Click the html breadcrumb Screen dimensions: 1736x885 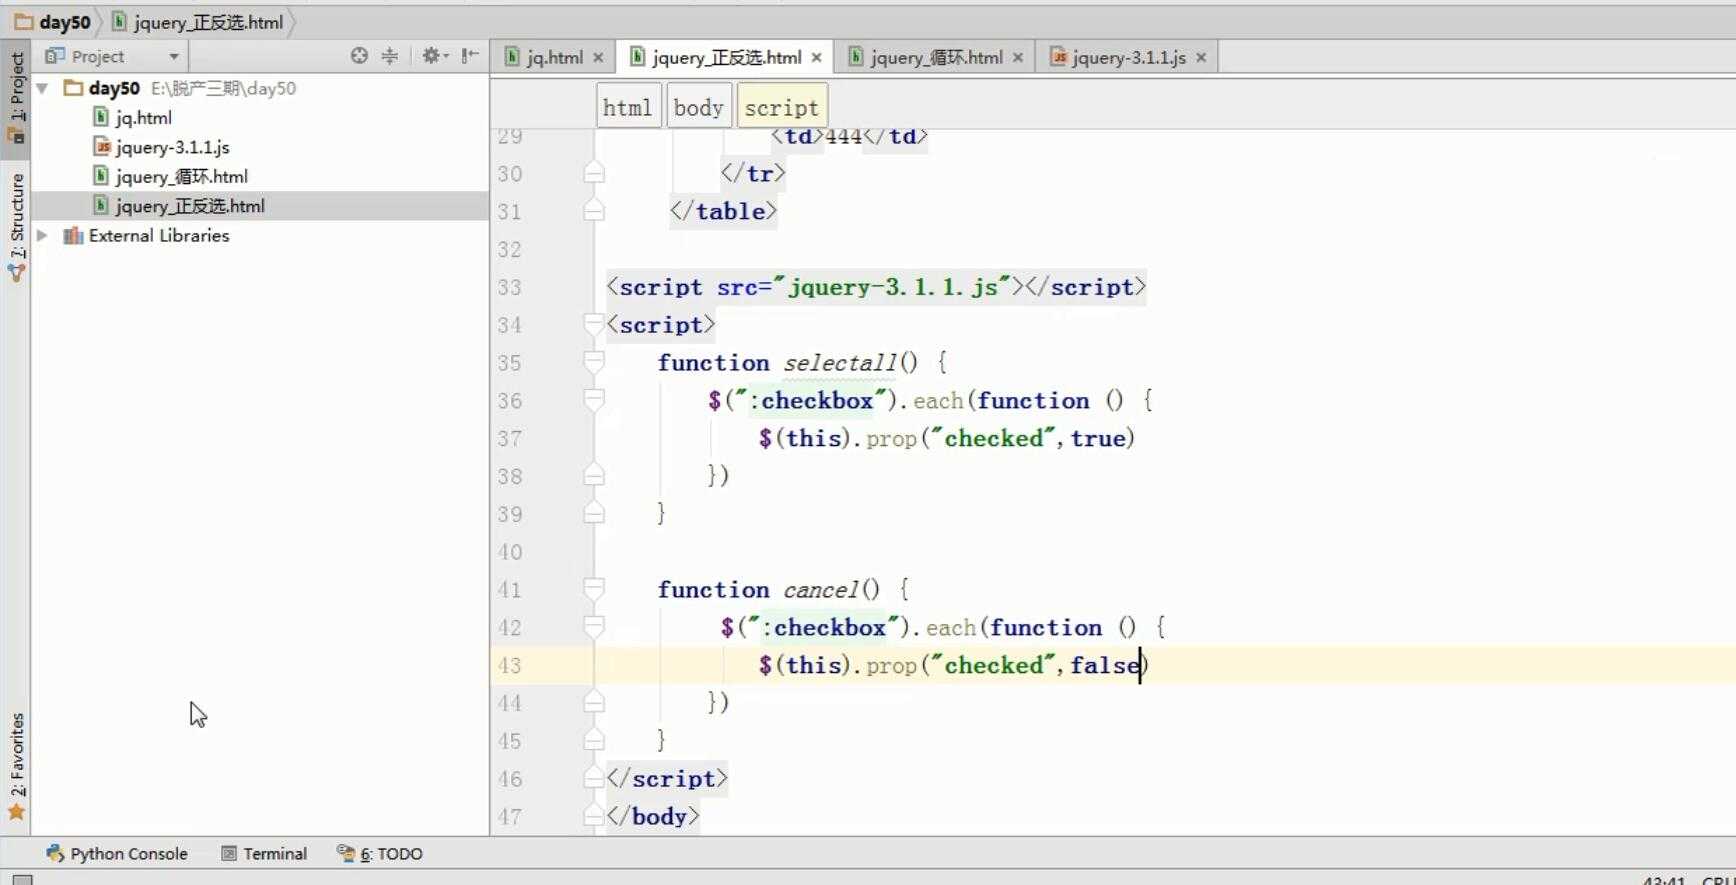[628, 107]
